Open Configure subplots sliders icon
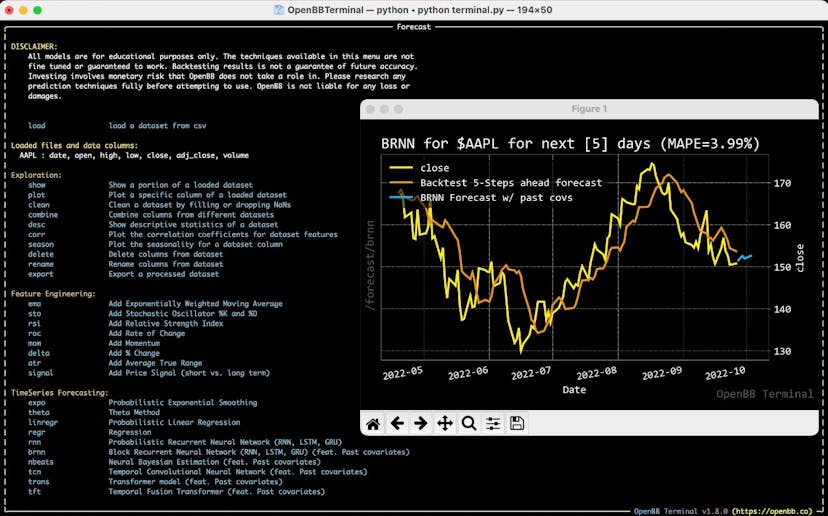This screenshot has height=516, width=828. click(493, 423)
